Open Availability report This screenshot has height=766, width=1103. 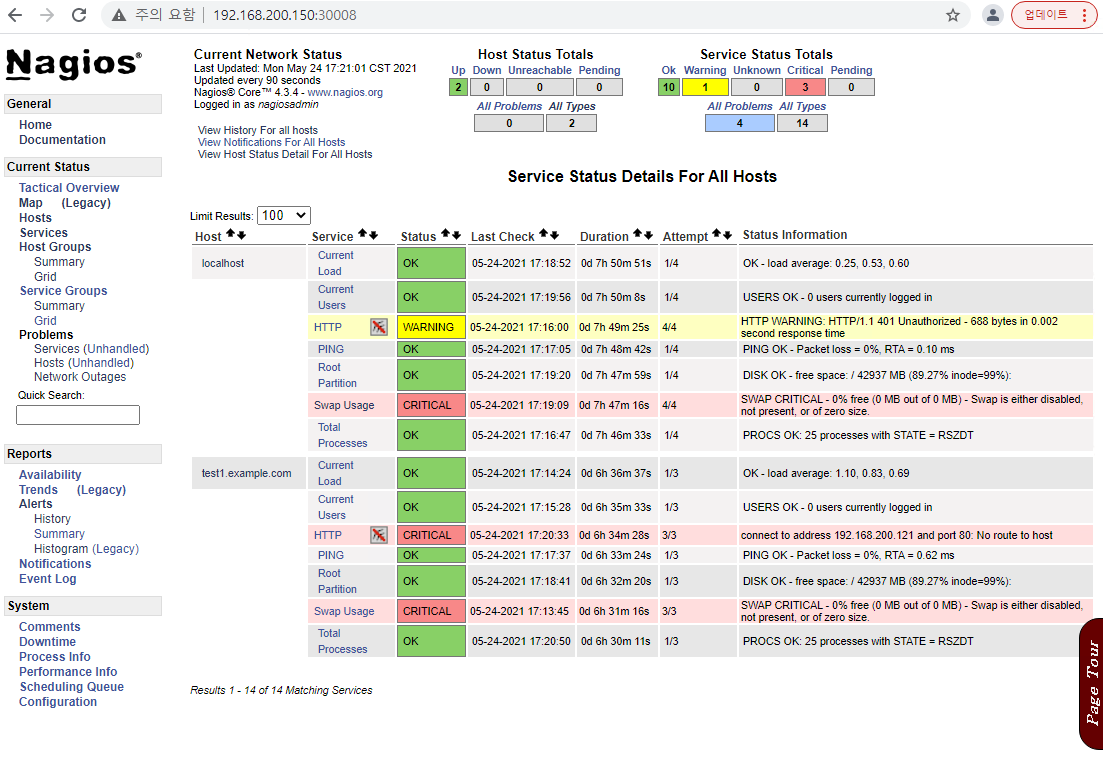point(50,475)
